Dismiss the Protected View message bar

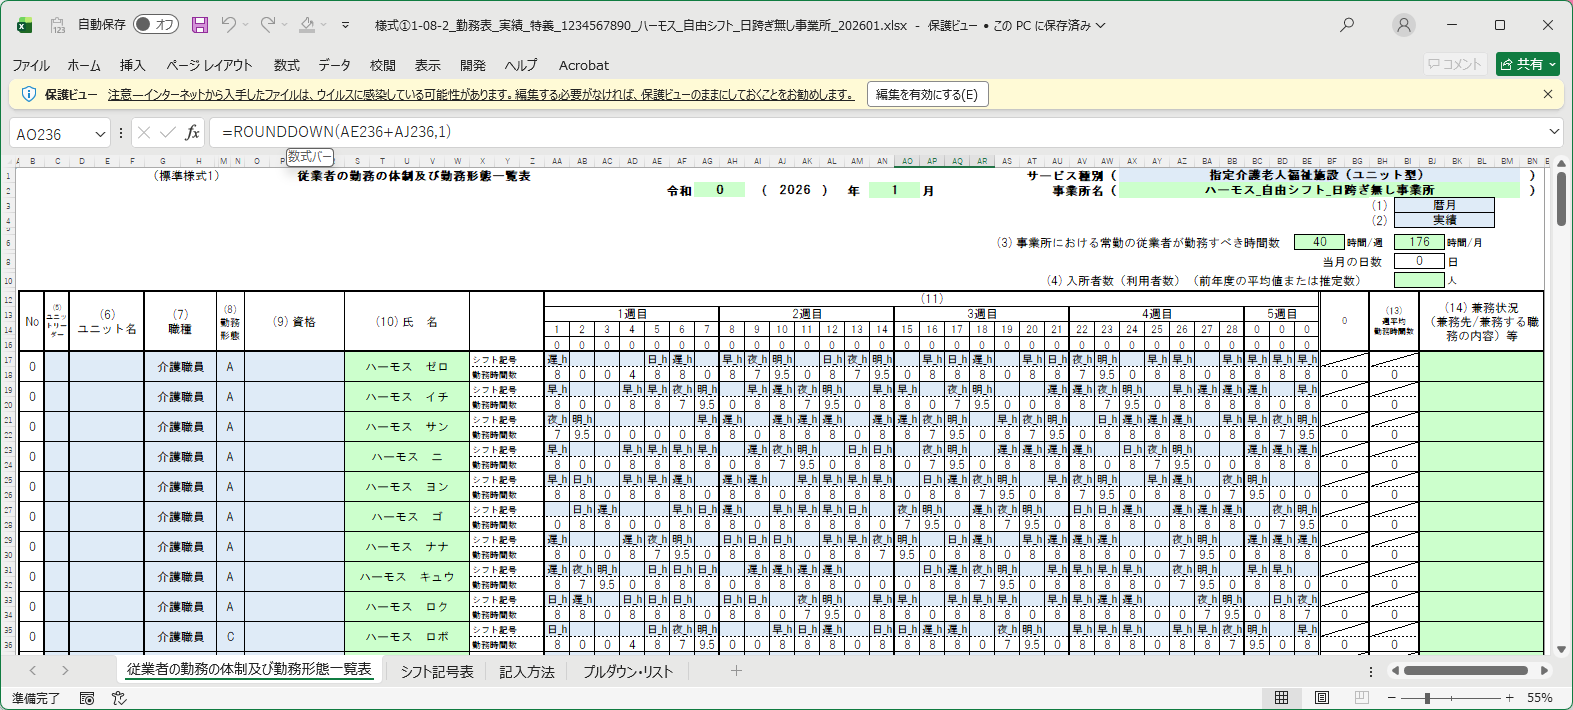coord(1548,94)
